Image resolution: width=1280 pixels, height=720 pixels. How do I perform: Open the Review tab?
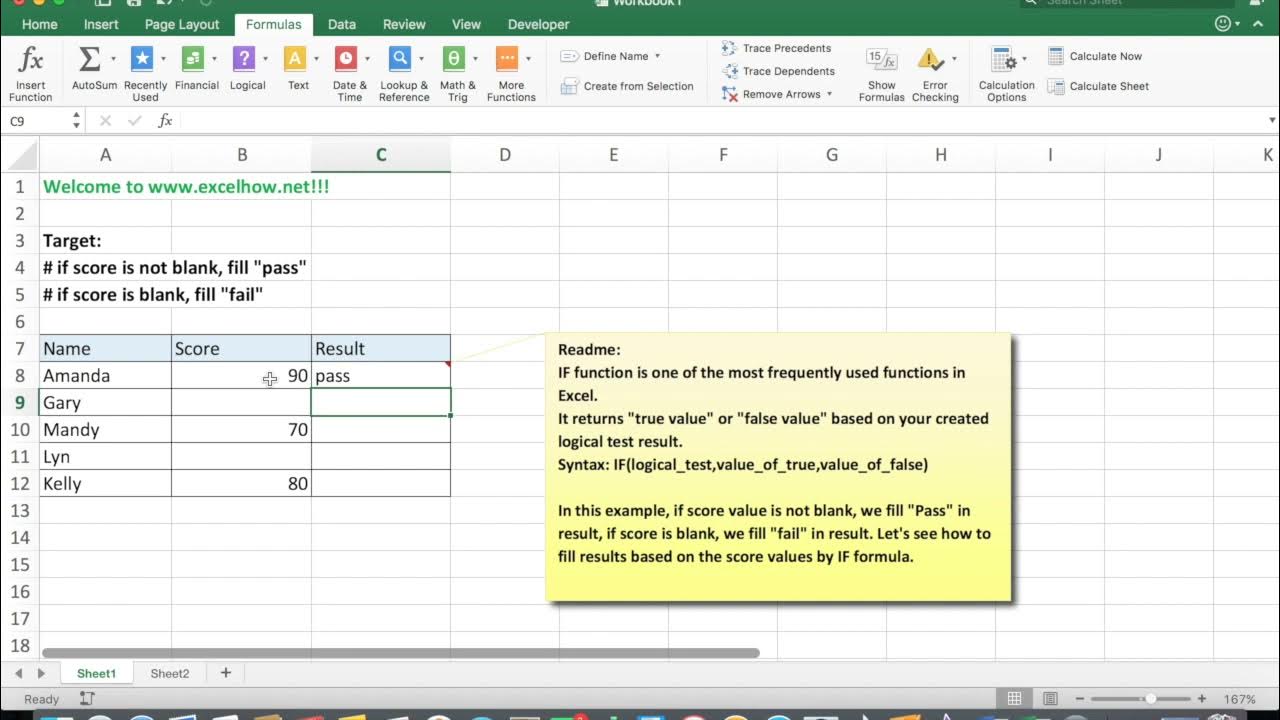(x=404, y=24)
